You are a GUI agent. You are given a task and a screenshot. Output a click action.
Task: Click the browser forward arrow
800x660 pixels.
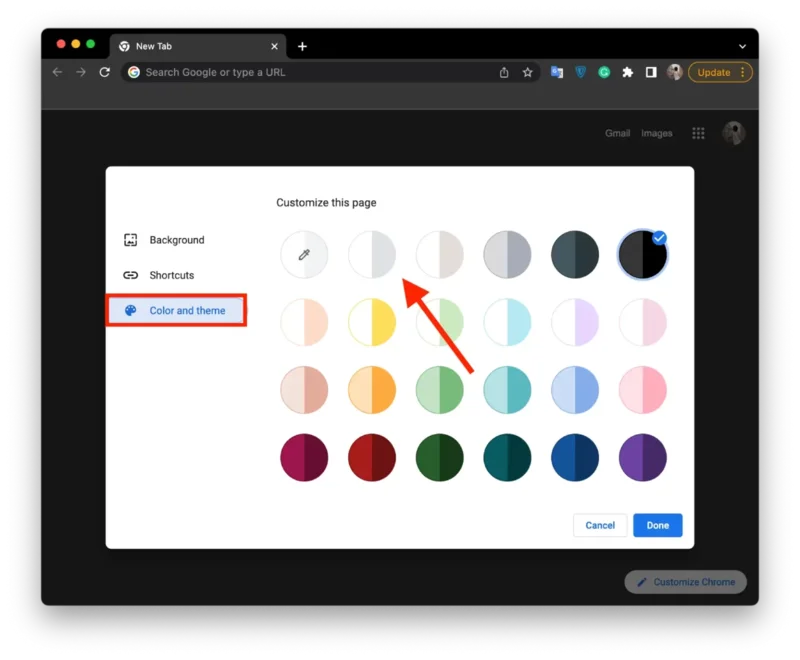81,72
